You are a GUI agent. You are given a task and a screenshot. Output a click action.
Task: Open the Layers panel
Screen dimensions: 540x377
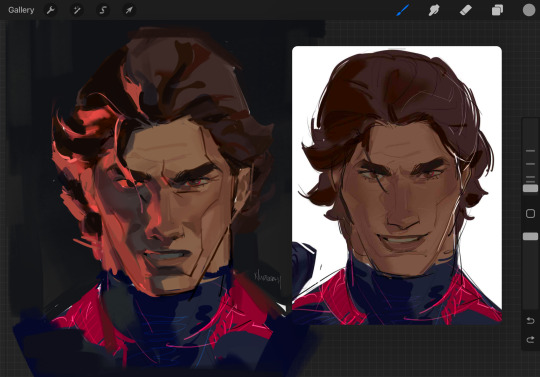pos(497,10)
